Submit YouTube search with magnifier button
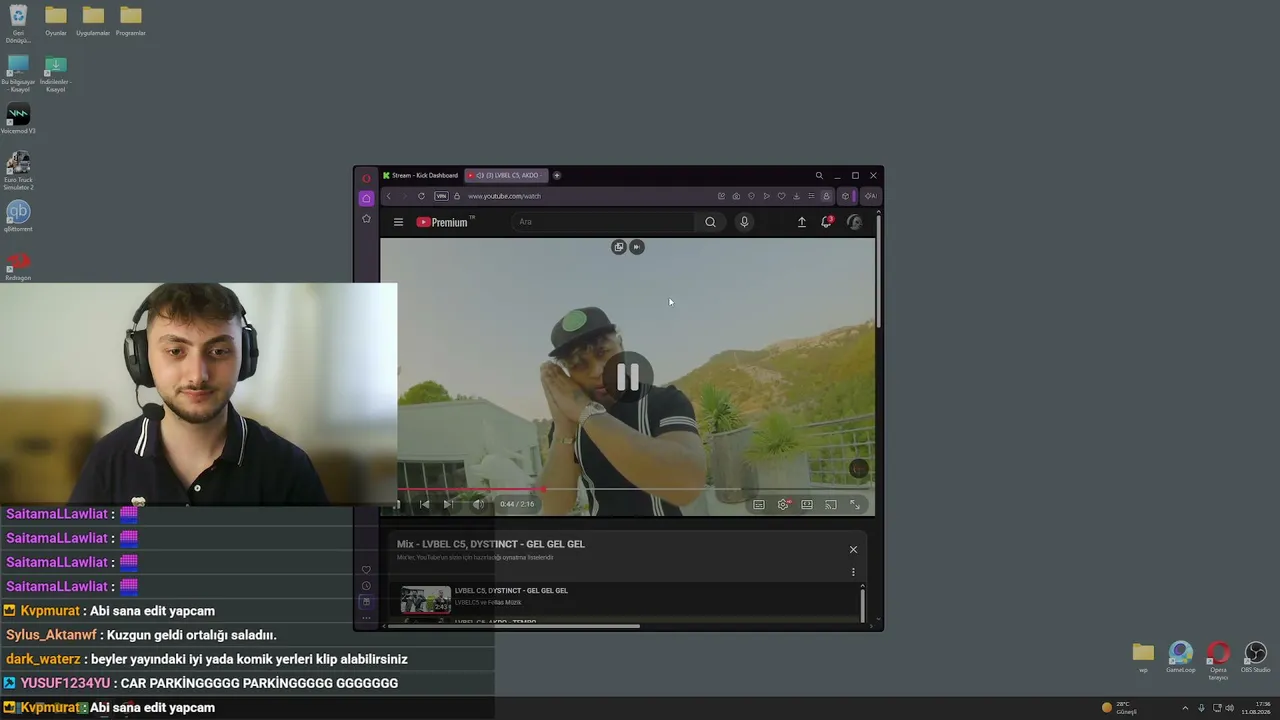 [x=710, y=222]
